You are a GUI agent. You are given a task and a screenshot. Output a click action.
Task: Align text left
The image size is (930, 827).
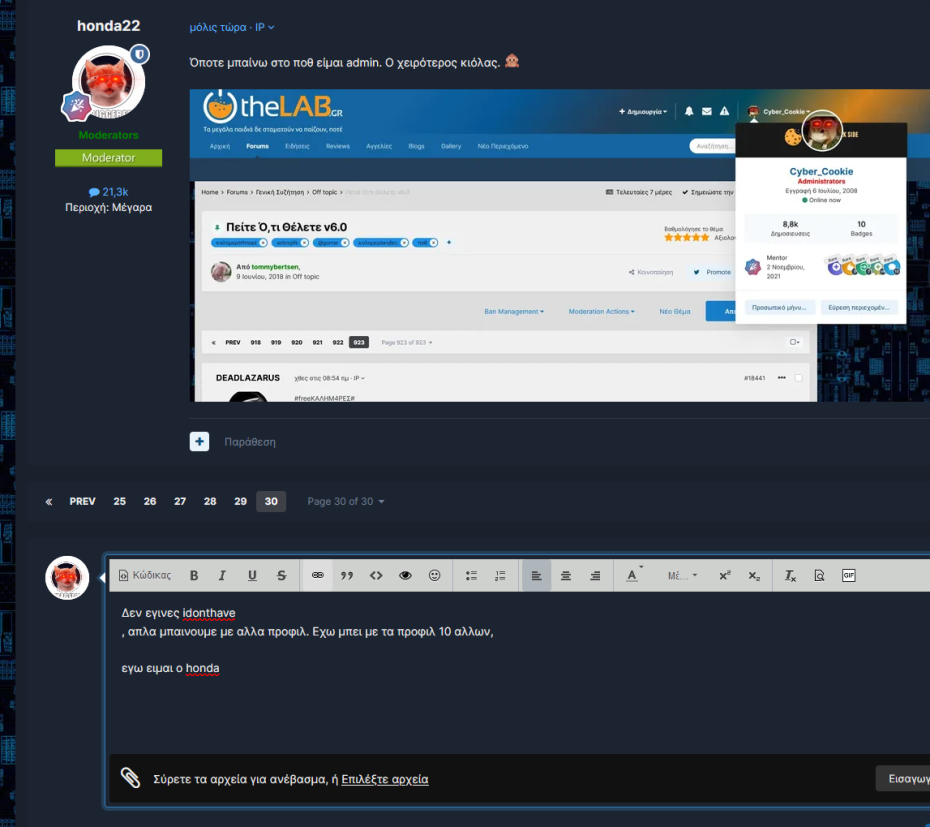536,575
